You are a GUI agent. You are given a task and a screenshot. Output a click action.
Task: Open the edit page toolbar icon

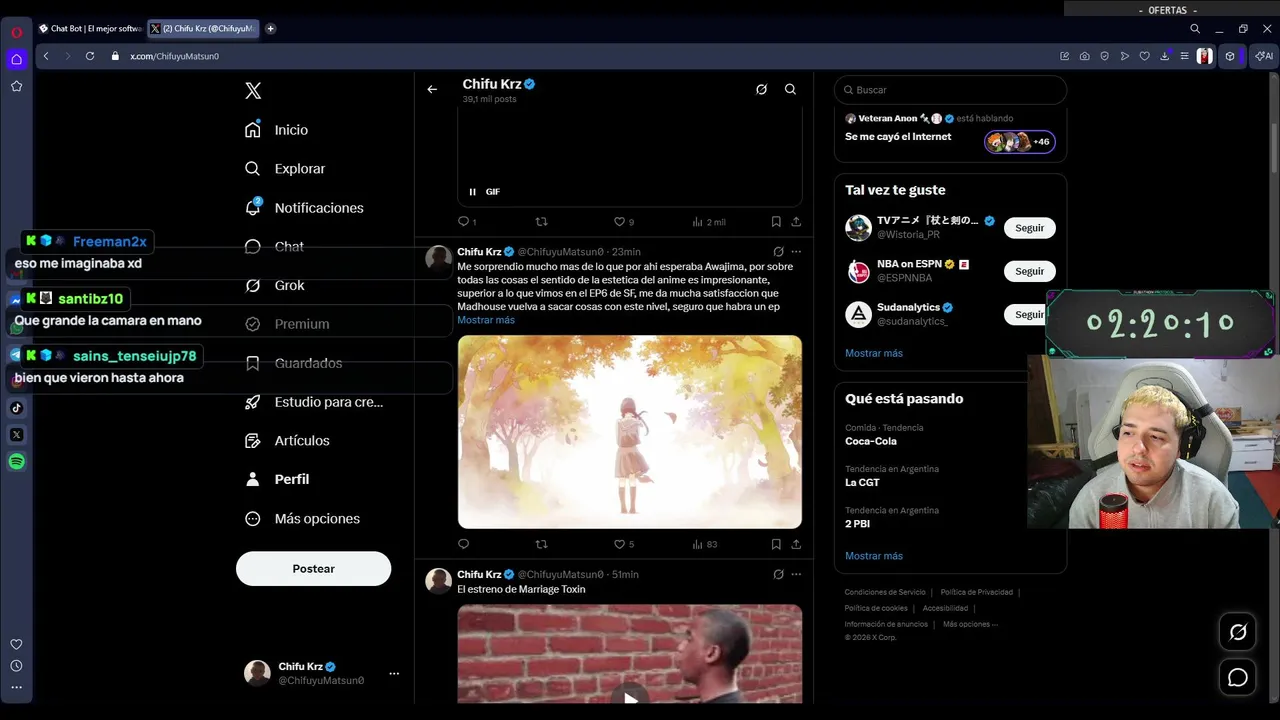[1065, 56]
